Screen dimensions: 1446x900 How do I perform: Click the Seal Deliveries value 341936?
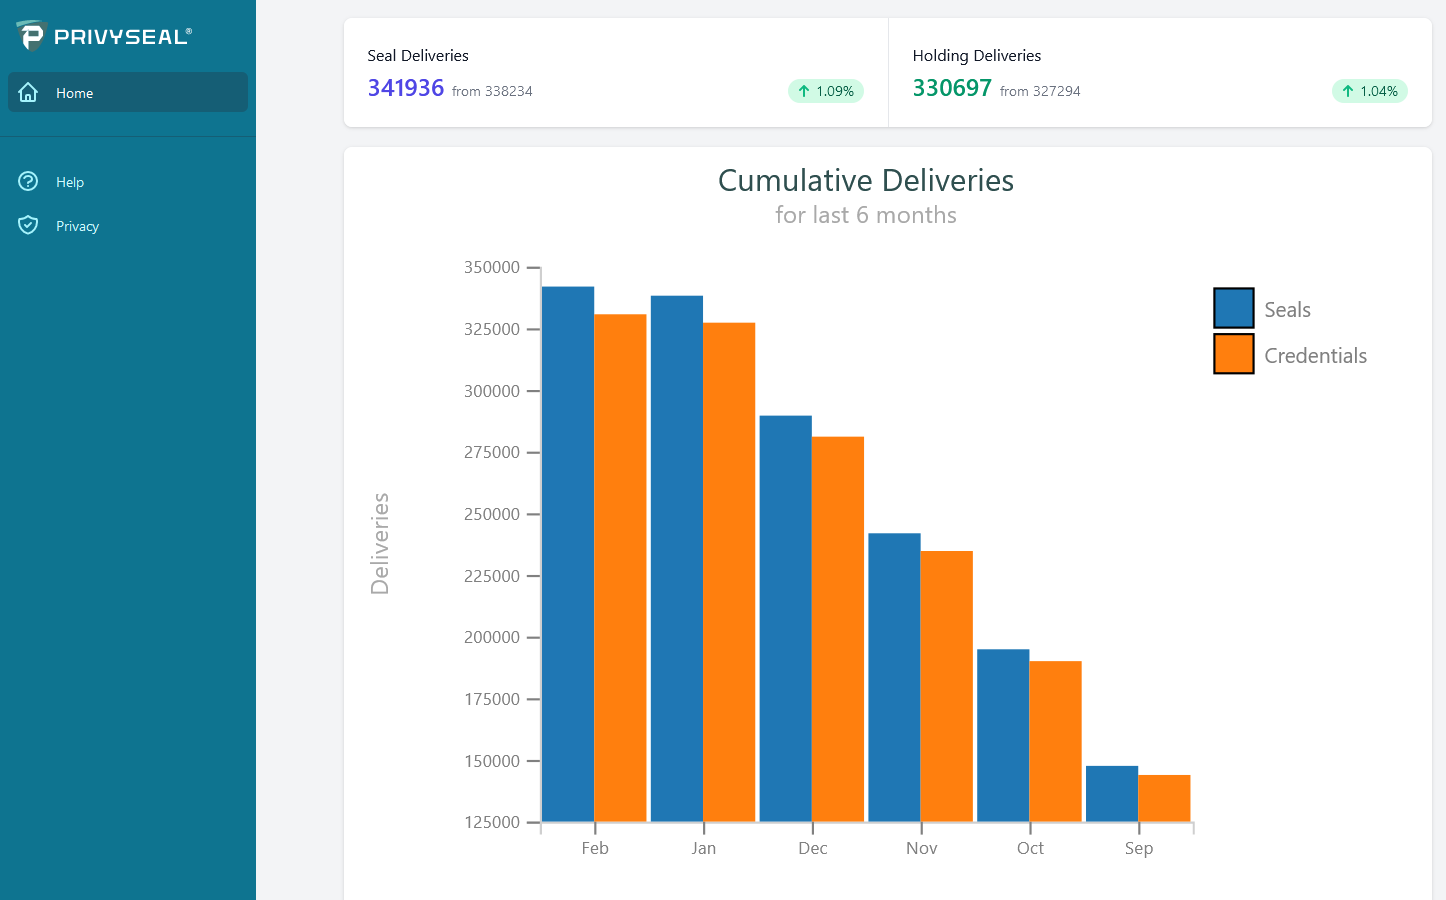406,88
